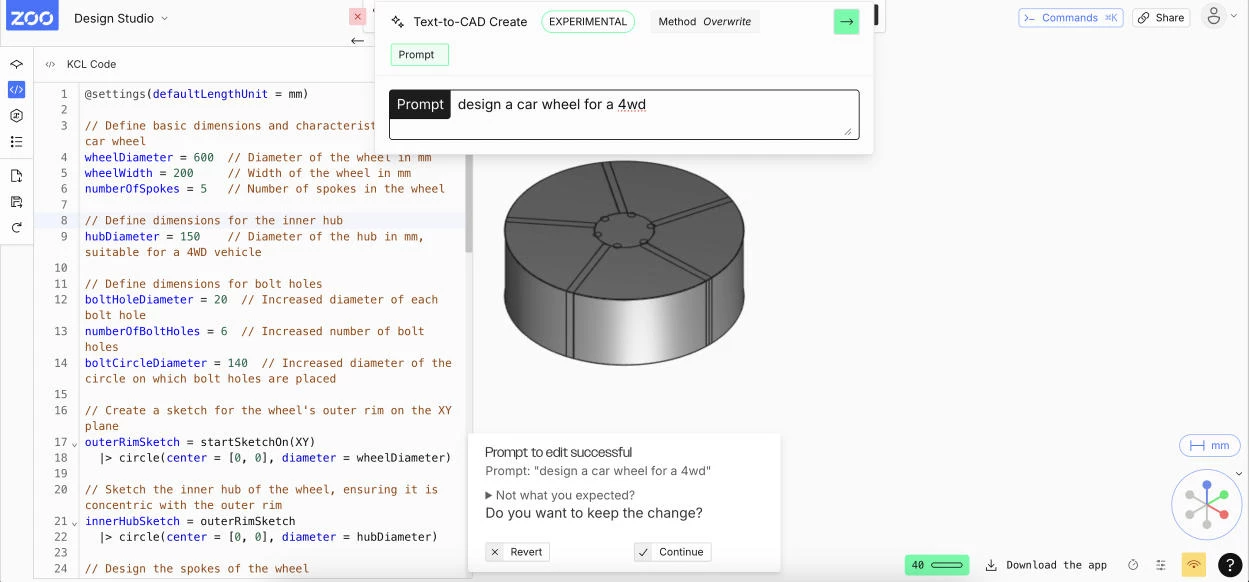Click the KCL Code pane title
The image size is (1249, 582).
point(91,64)
